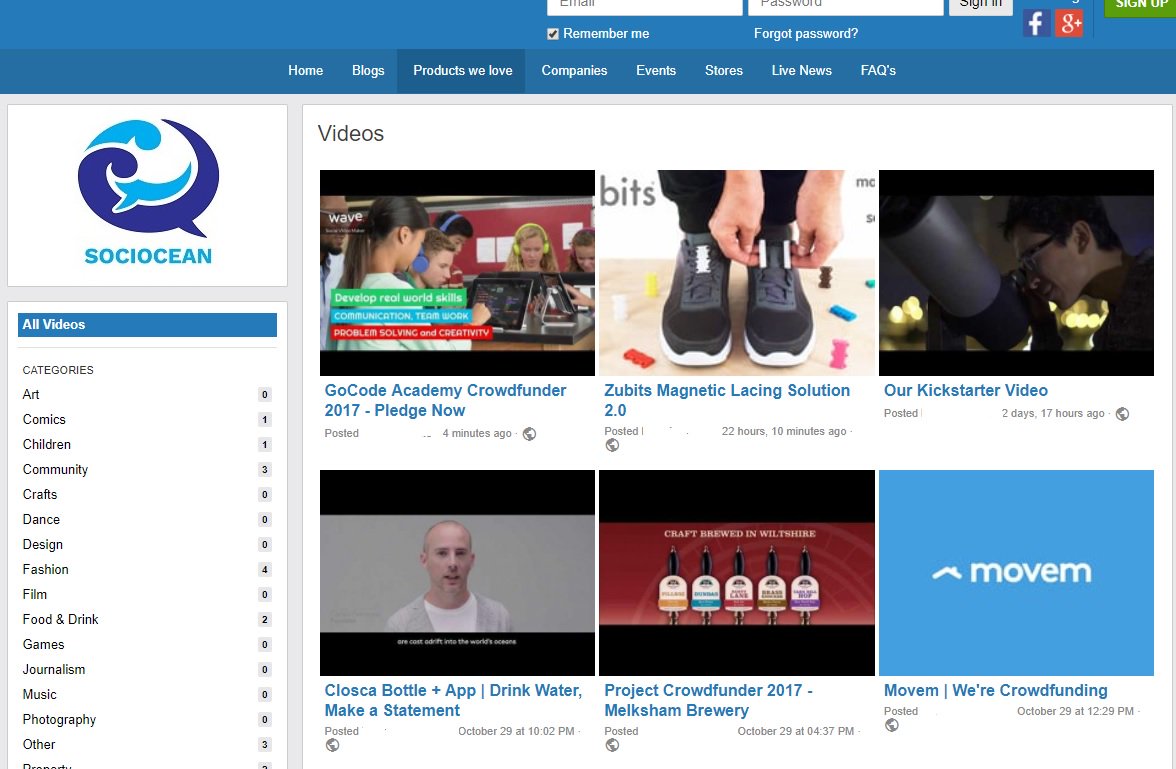The image size is (1176, 769).
Task: Click '4 minutes ago' timestamp
Action: pos(477,434)
